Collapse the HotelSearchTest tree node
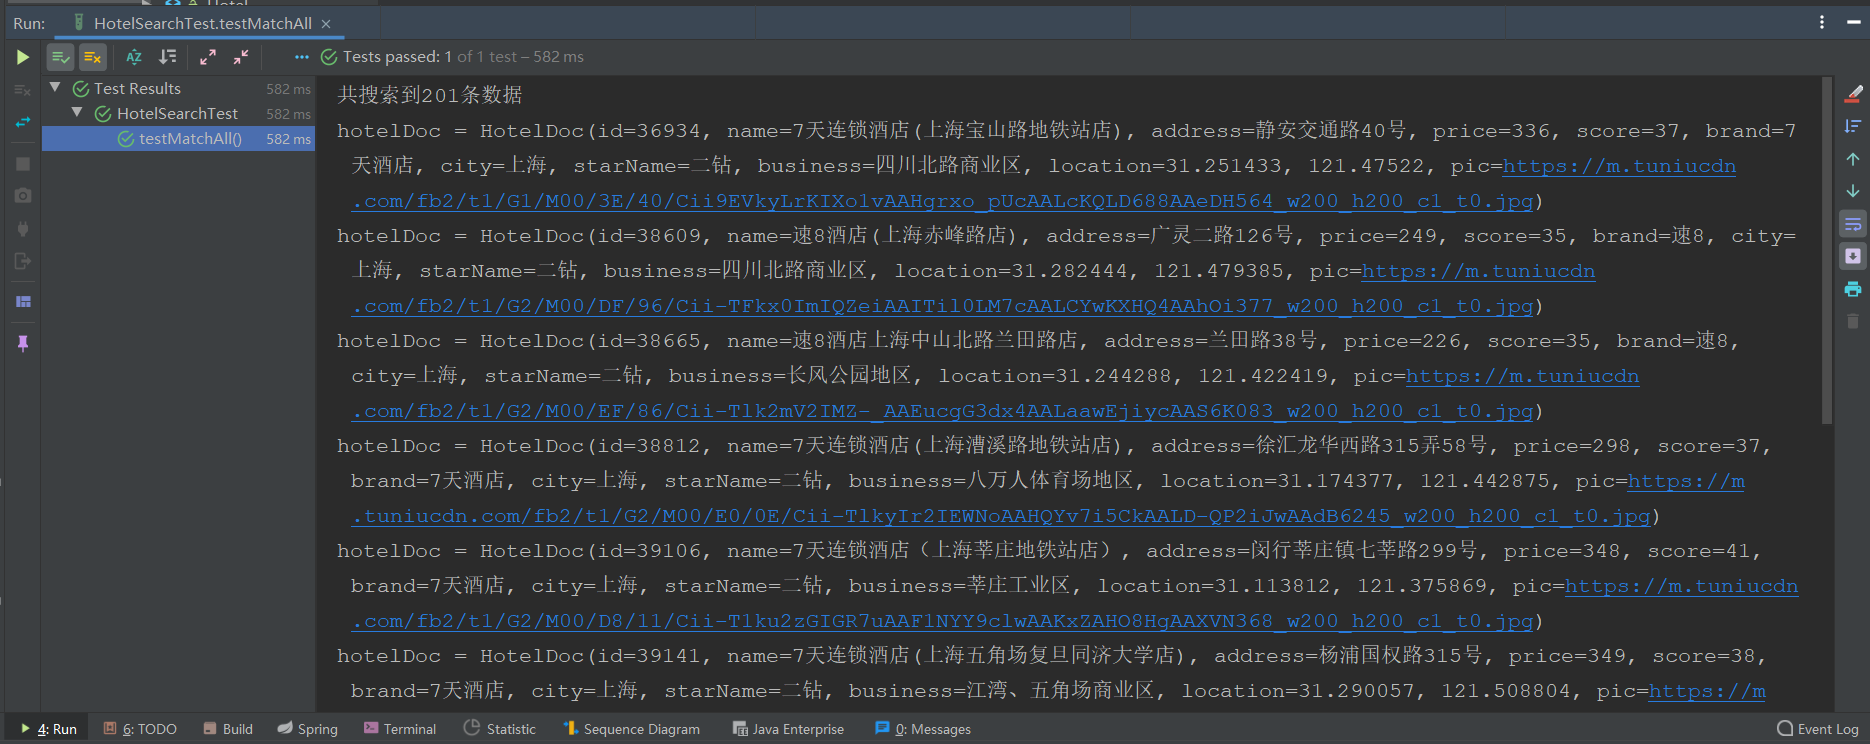The height and width of the screenshot is (744, 1870). [x=77, y=113]
